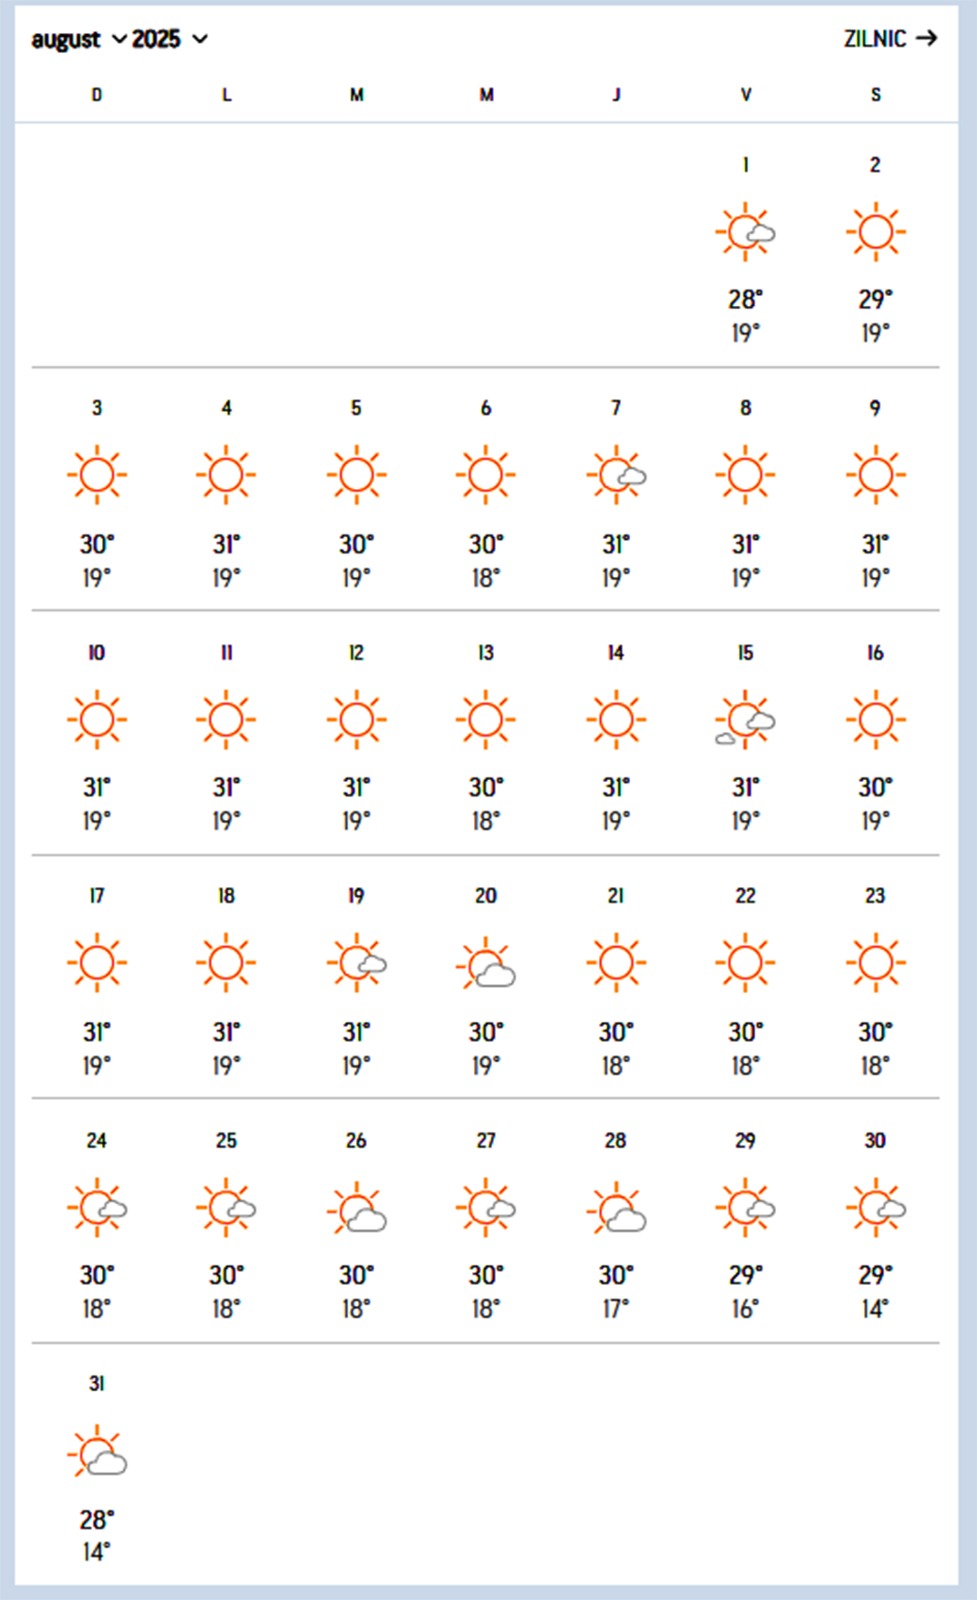The image size is (977, 1600).
Task: Click day 19 date label
Action: coord(356,896)
